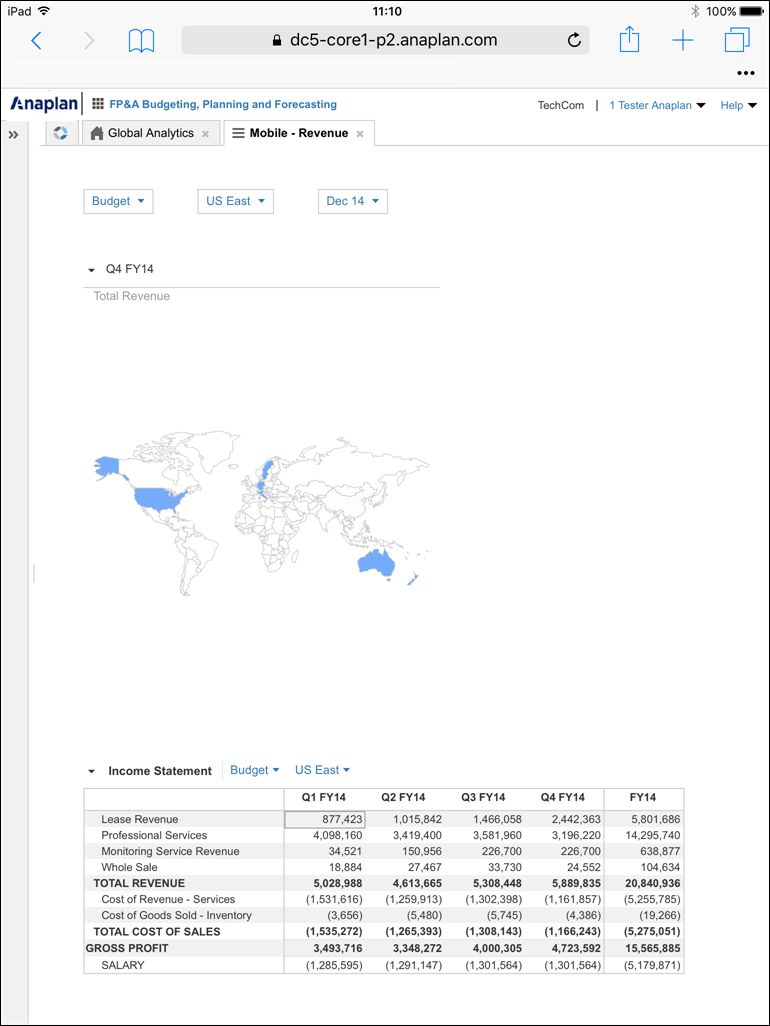
Task: Click the spinning dashboard icon tab
Action: click(x=61, y=133)
